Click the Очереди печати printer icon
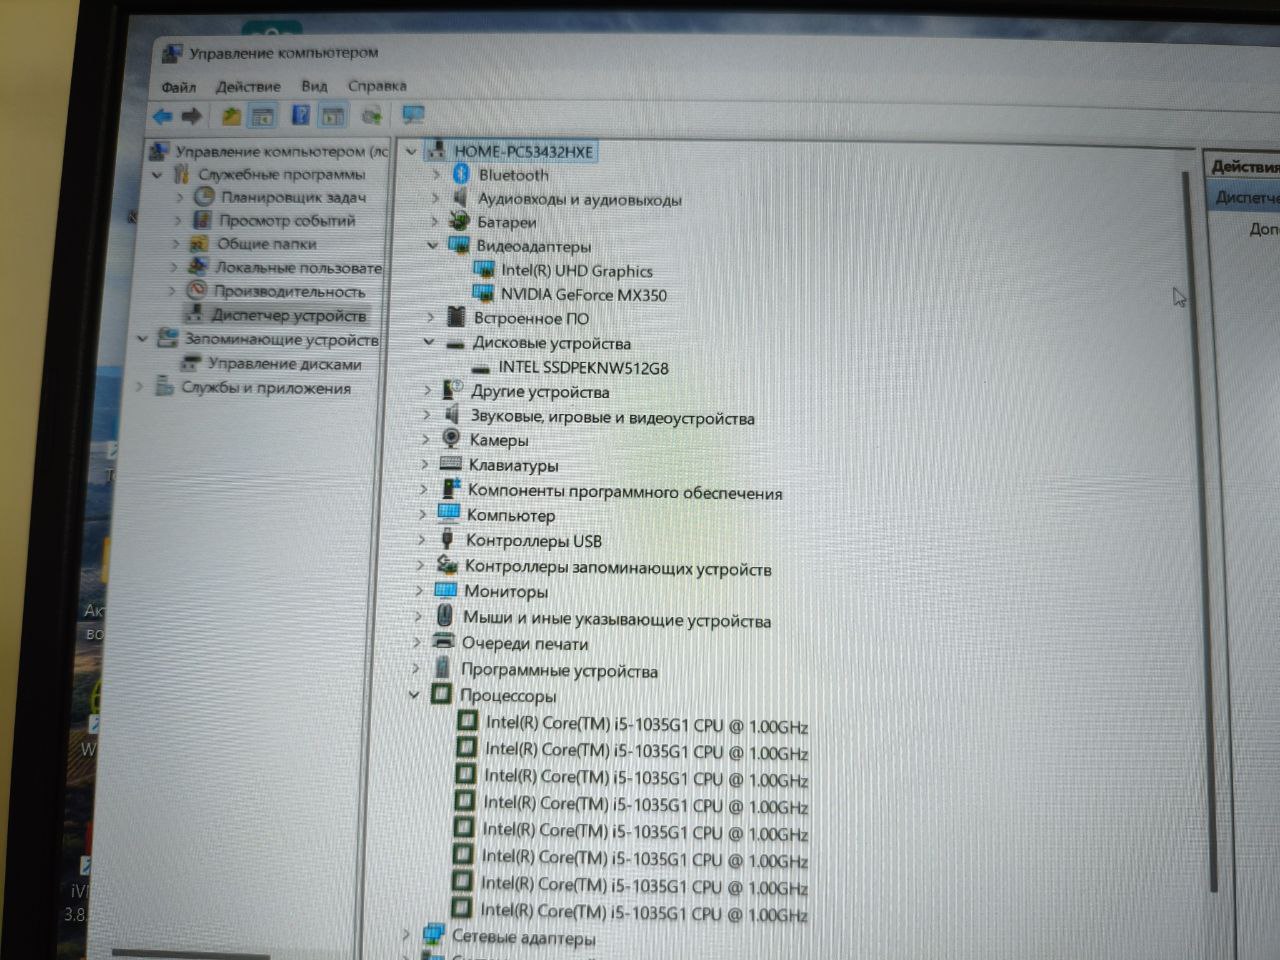The image size is (1280, 960). (444, 642)
